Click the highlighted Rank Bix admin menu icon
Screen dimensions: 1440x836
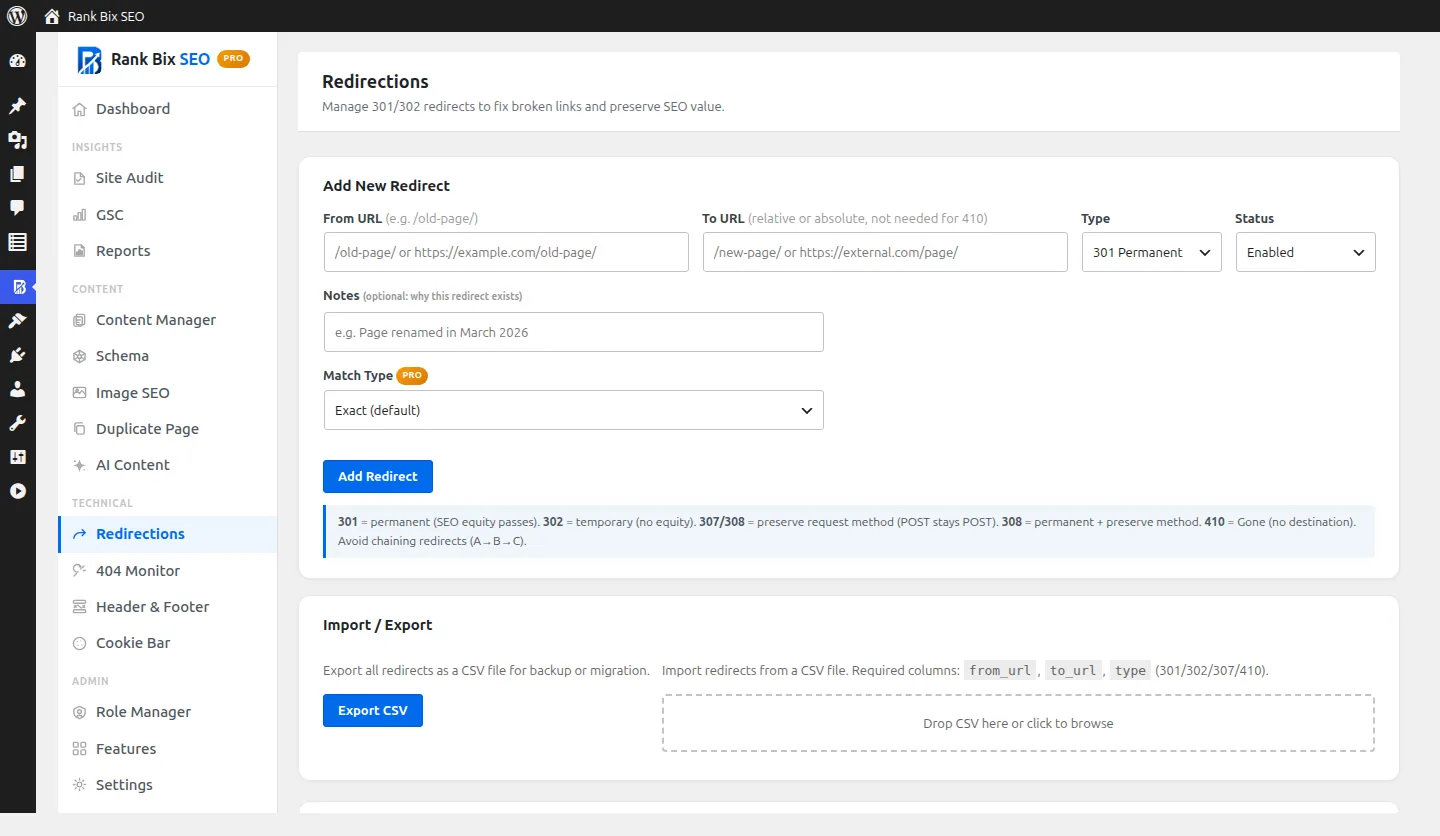coord(18,287)
